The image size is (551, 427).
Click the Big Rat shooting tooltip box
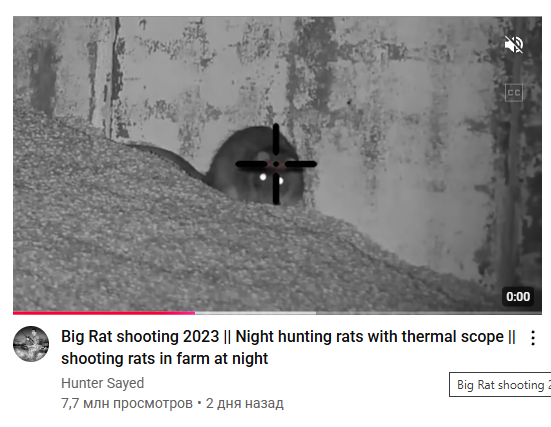coord(500,384)
